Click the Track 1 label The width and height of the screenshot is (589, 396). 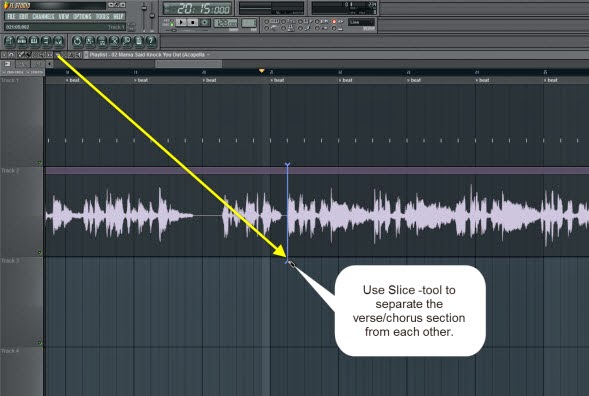[10, 80]
